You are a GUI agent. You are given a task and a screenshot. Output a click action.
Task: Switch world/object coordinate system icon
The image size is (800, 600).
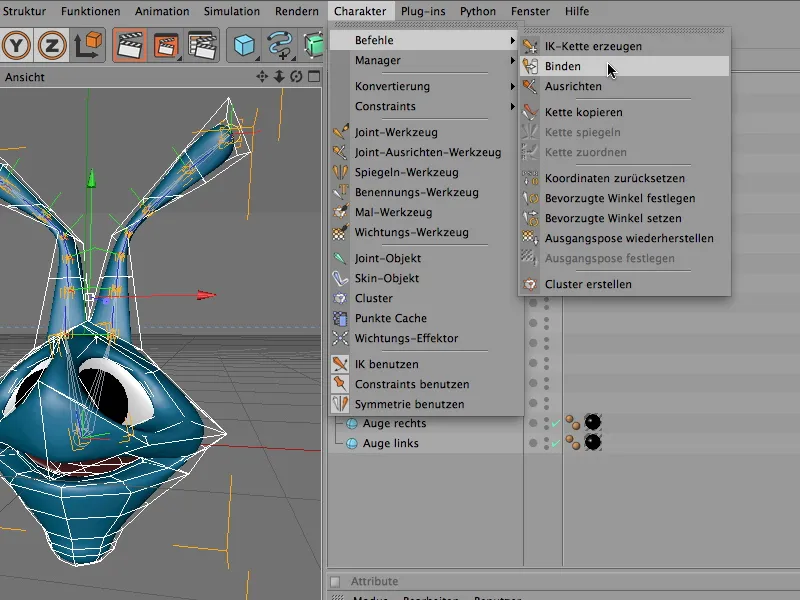[x=88, y=45]
